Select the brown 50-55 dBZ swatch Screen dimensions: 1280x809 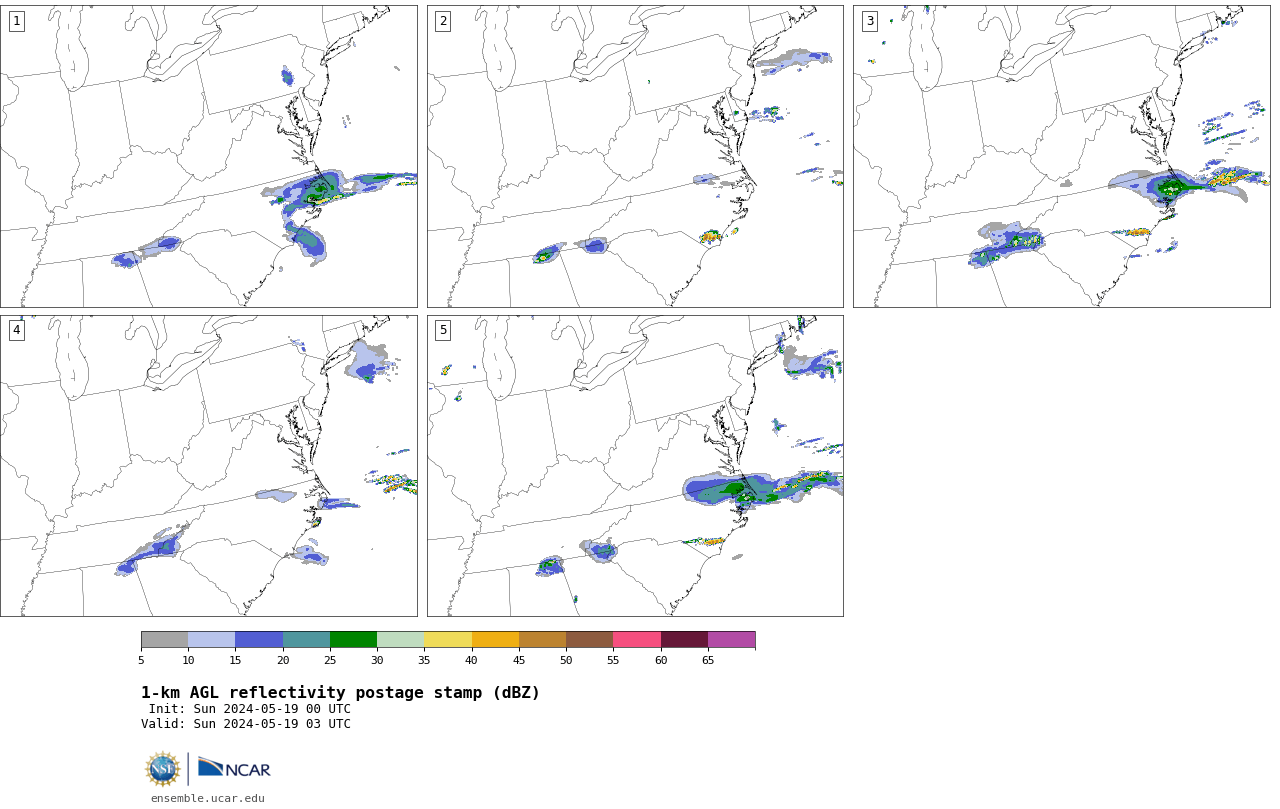[590, 640]
